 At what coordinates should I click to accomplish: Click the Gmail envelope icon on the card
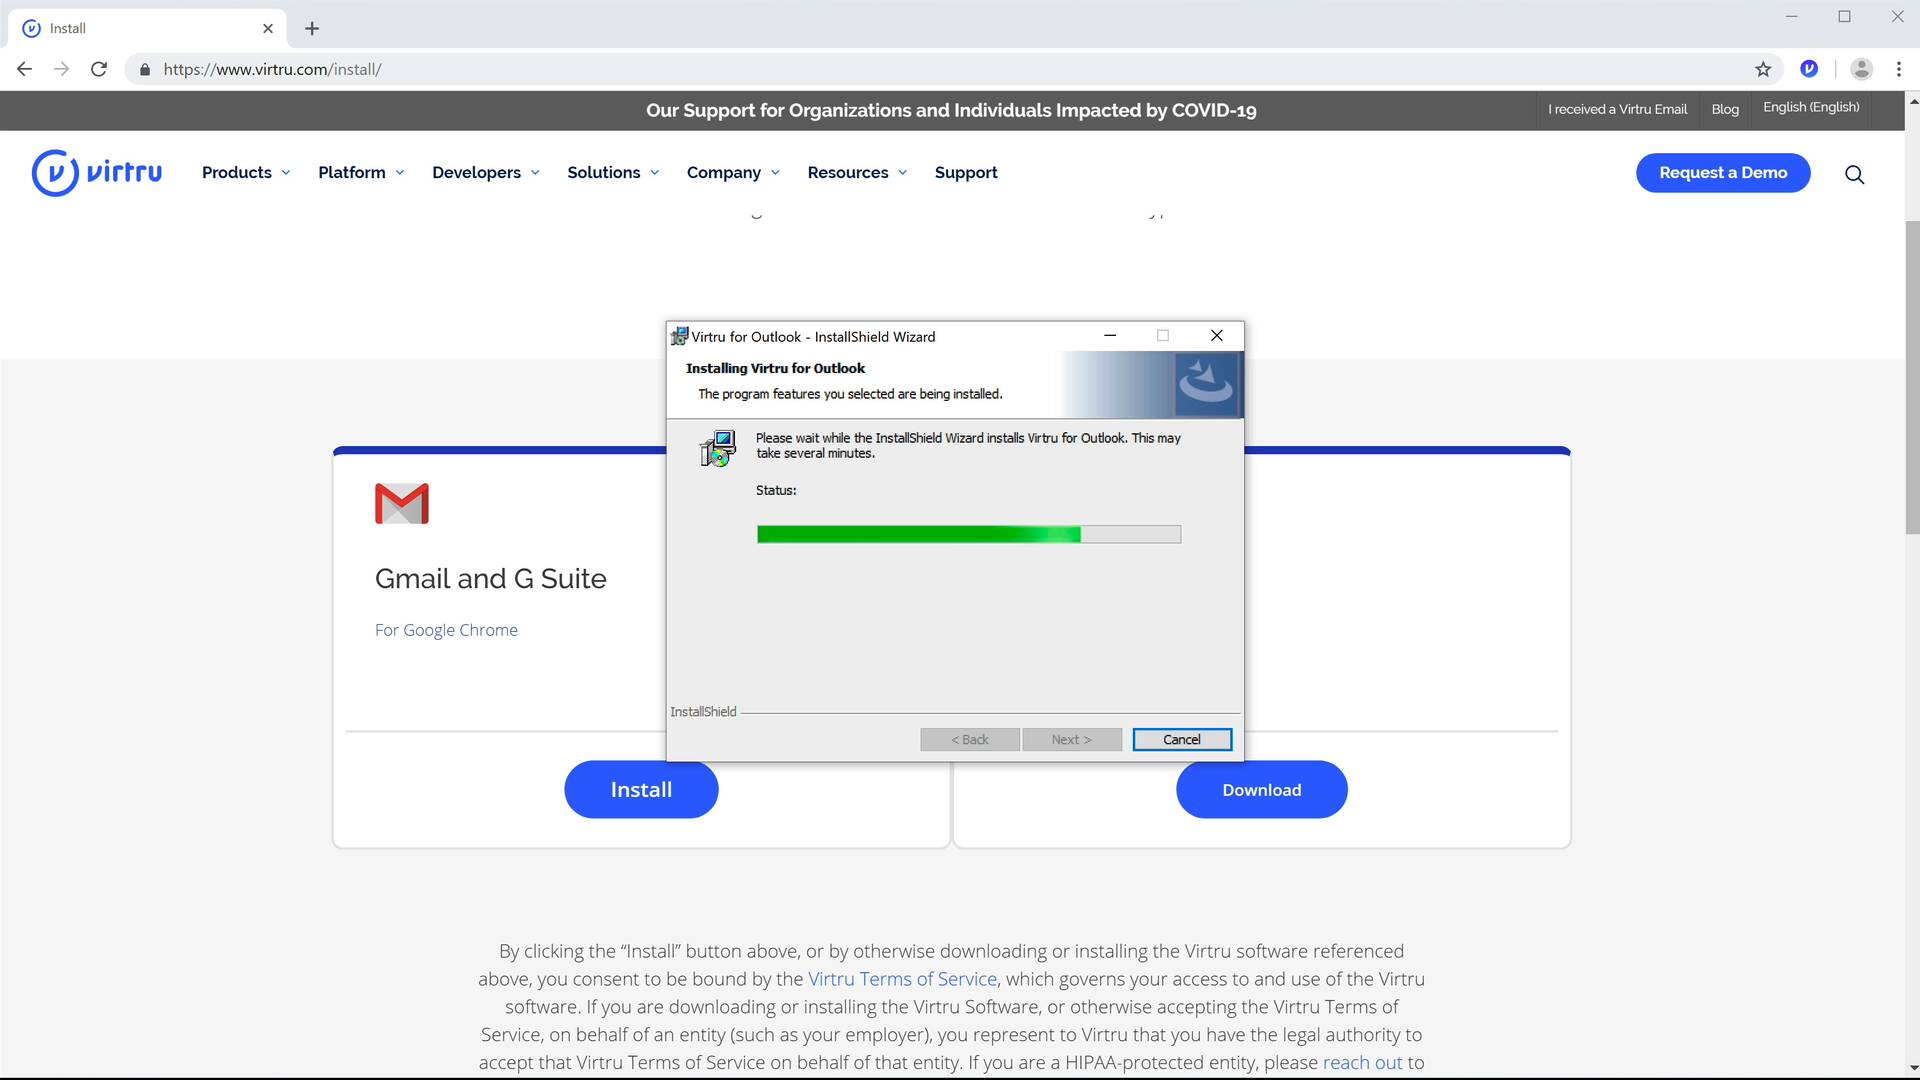point(400,503)
